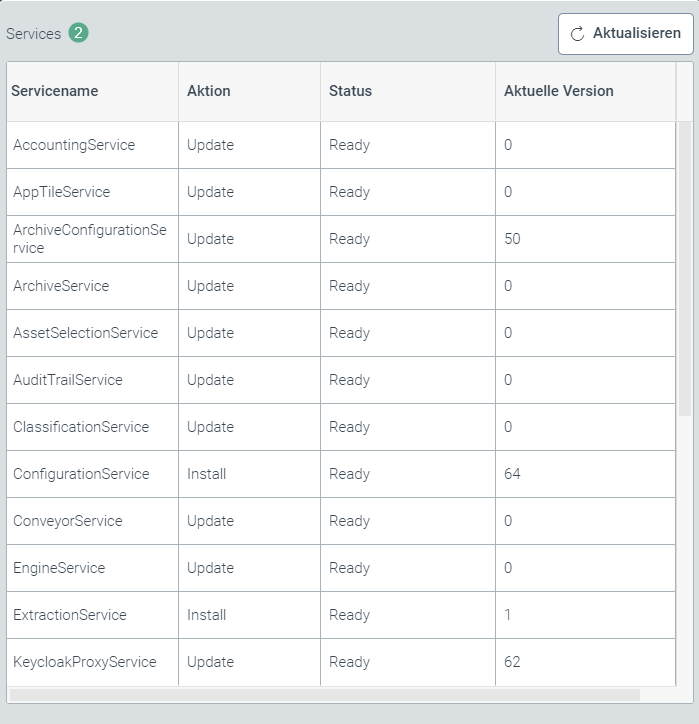Click ArchiveConfigurationService in the table
The width and height of the screenshot is (699, 724).
click(90, 239)
